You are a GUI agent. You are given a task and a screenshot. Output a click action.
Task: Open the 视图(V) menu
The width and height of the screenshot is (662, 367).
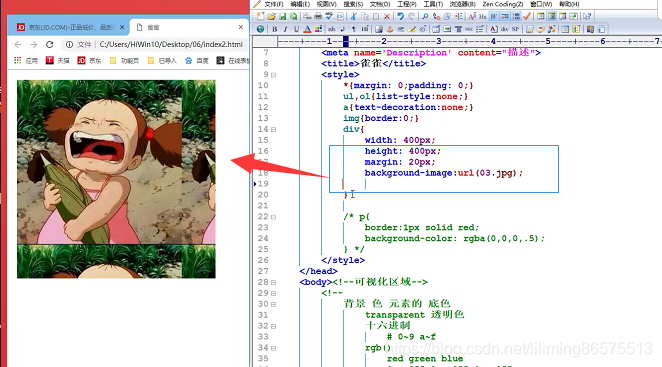click(x=326, y=4)
